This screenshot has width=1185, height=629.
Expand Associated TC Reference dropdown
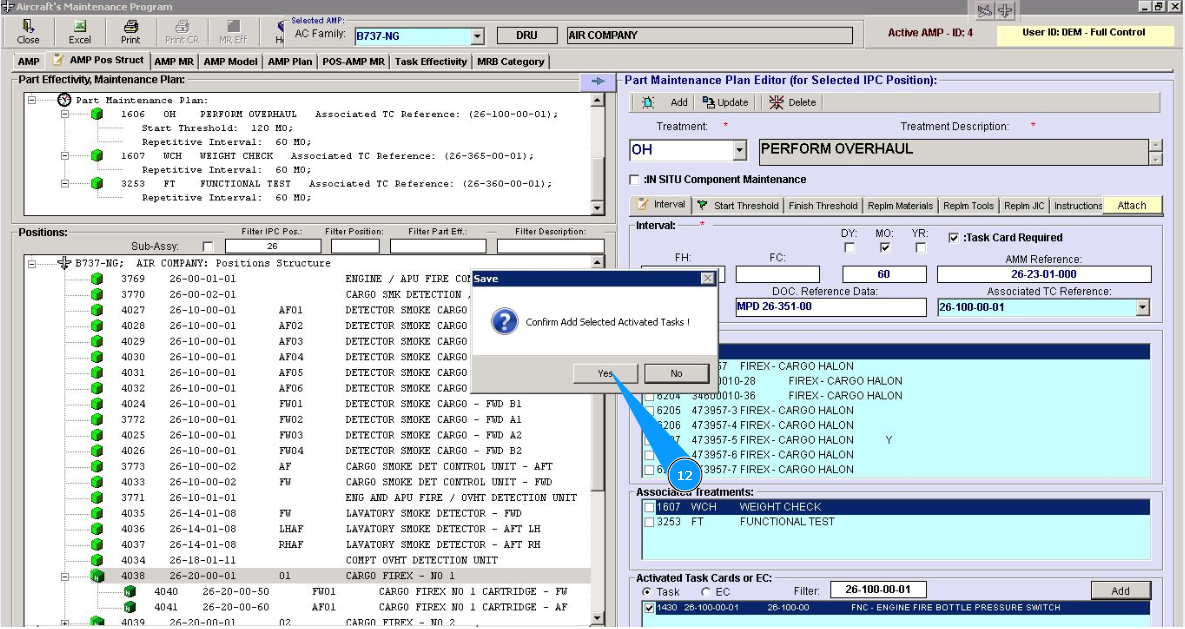point(1143,308)
